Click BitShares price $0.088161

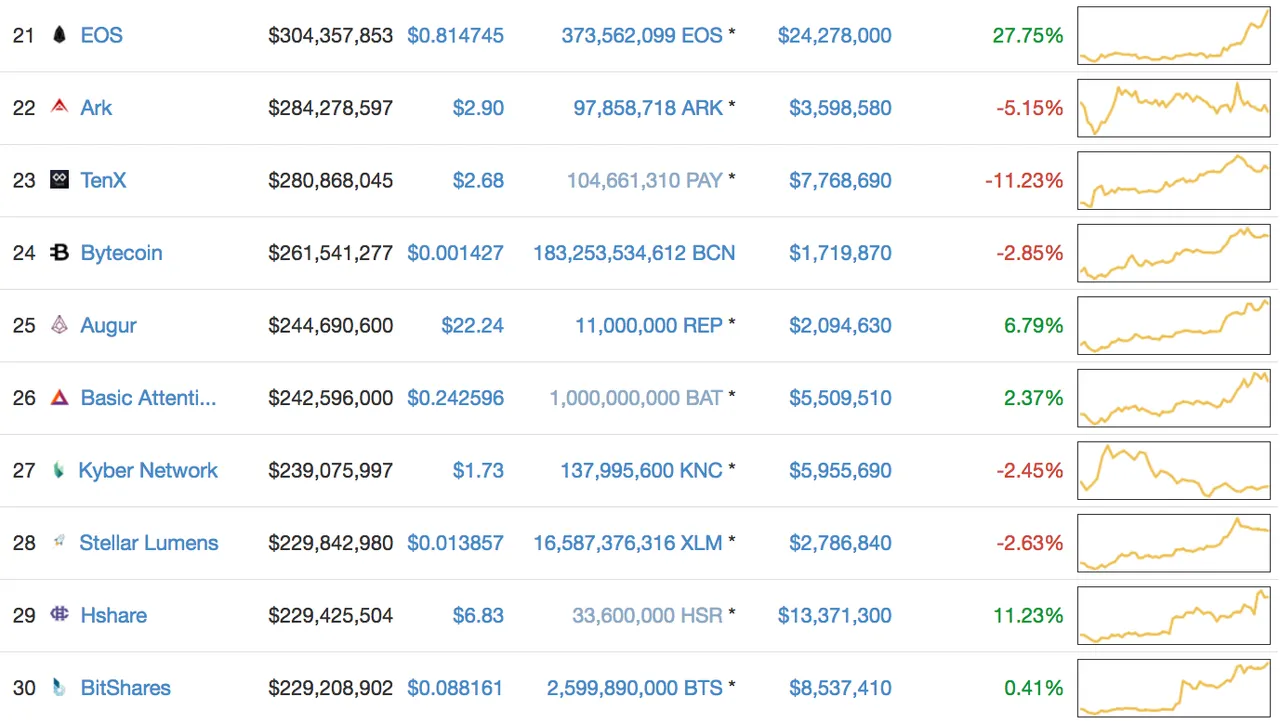click(x=456, y=688)
